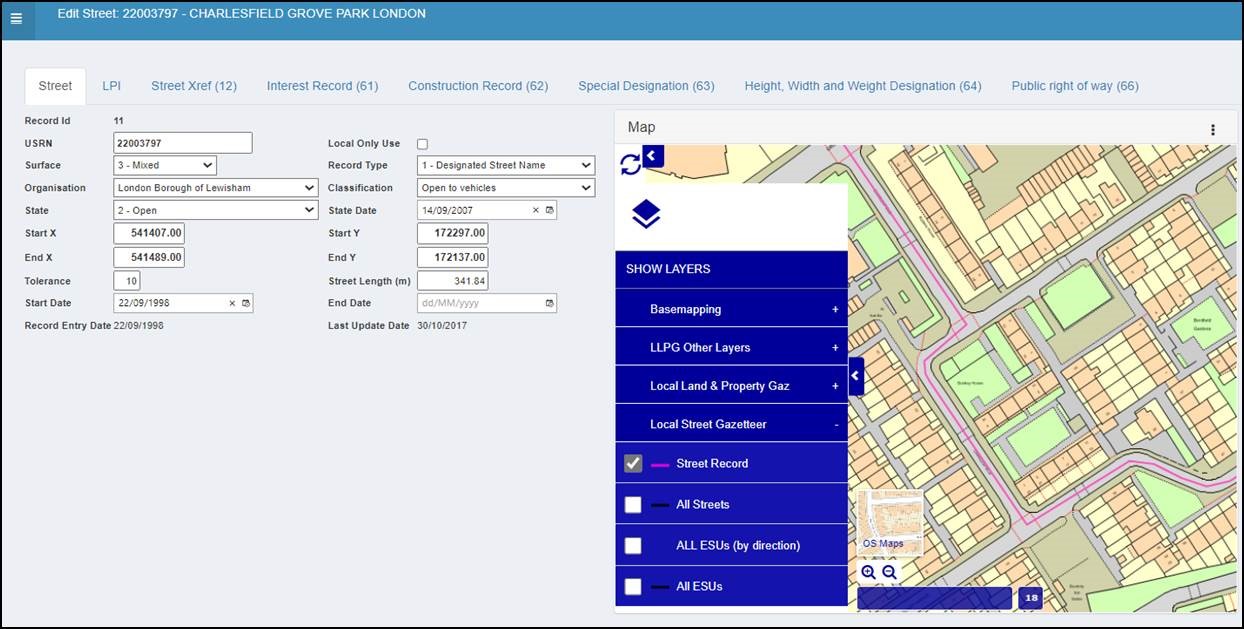Click the Start X field
Screen dimensions: 1244x629
149,233
